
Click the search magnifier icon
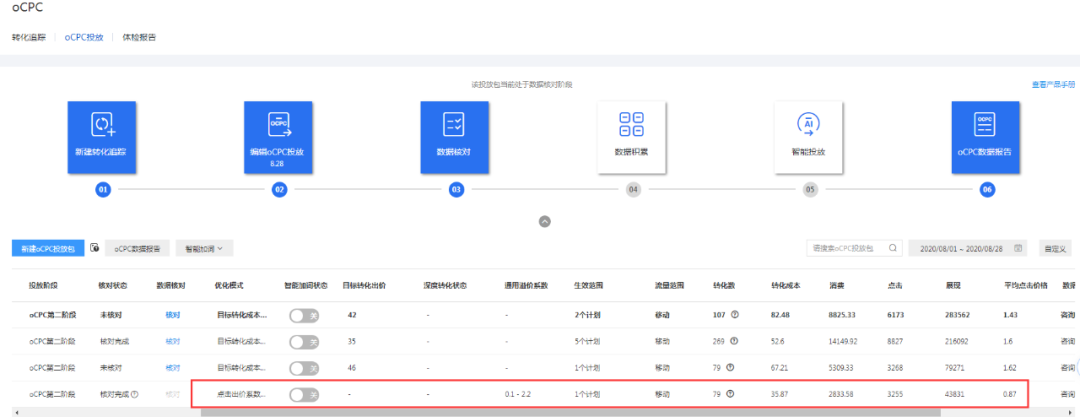[892, 248]
